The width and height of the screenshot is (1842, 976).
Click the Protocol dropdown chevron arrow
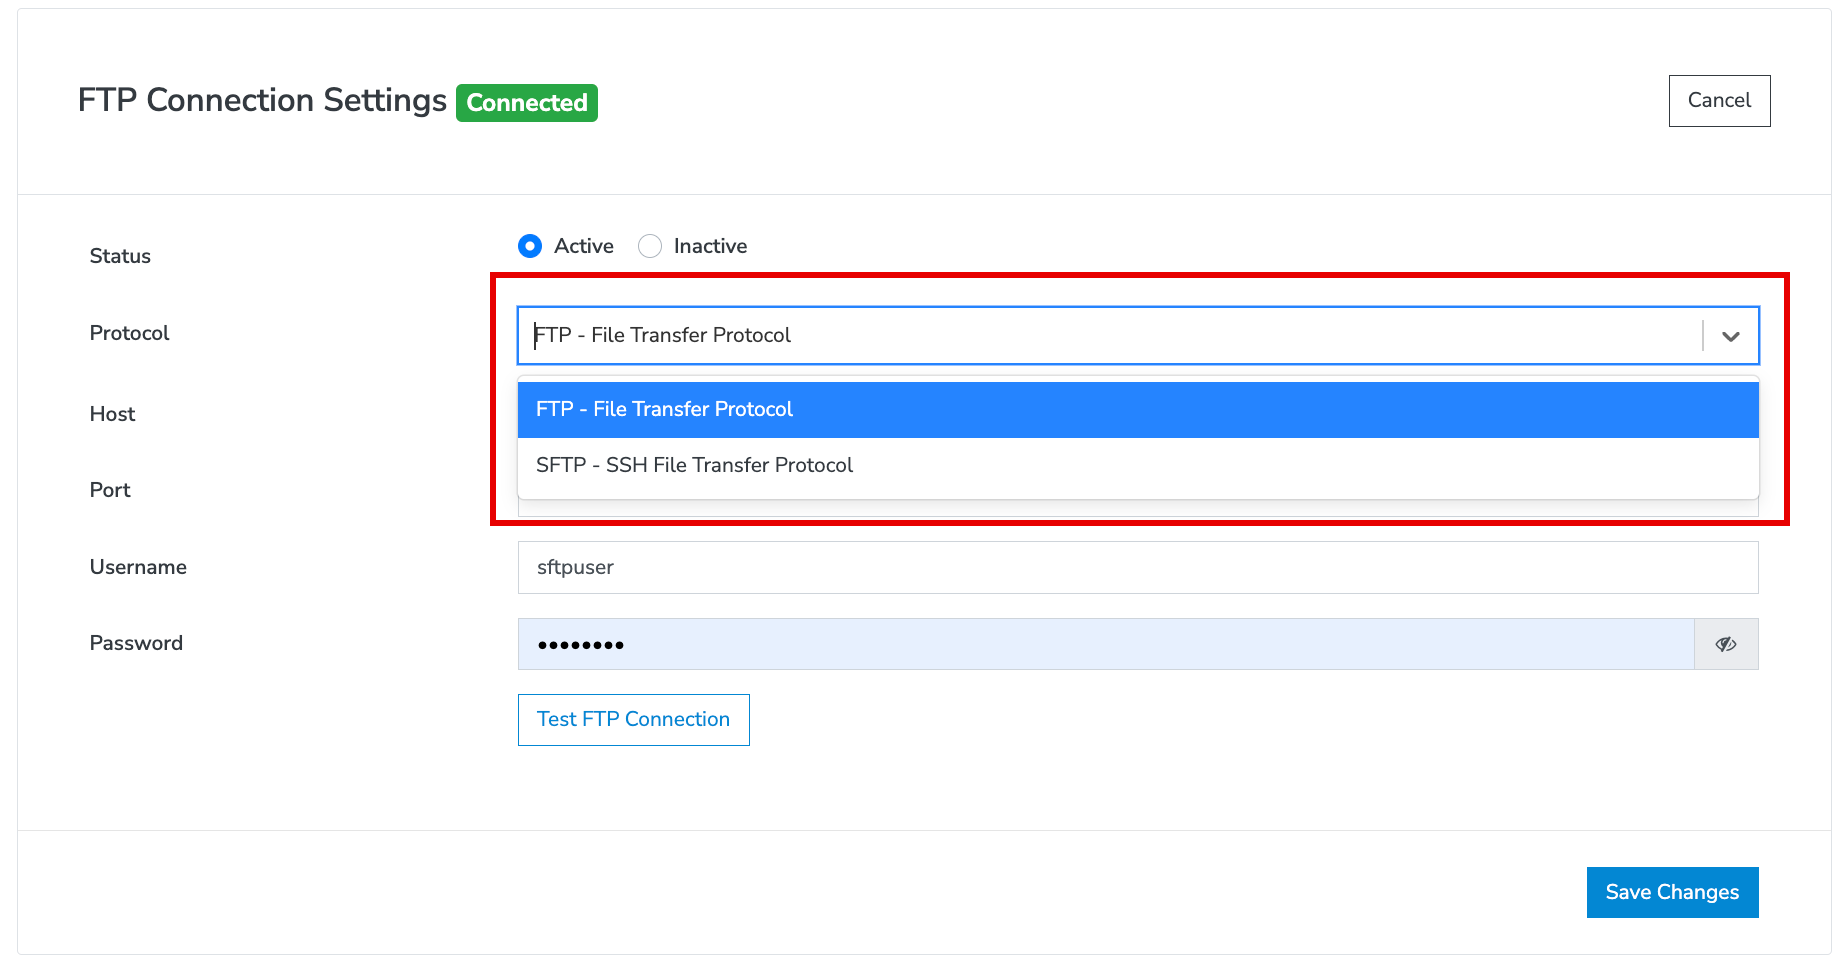[1730, 336]
